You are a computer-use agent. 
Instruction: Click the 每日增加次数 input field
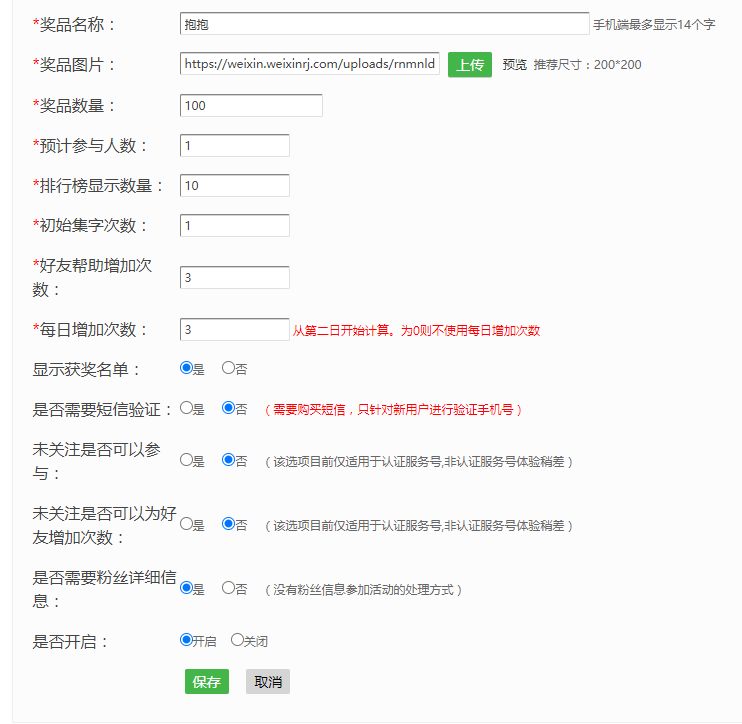[x=235, y=329]
